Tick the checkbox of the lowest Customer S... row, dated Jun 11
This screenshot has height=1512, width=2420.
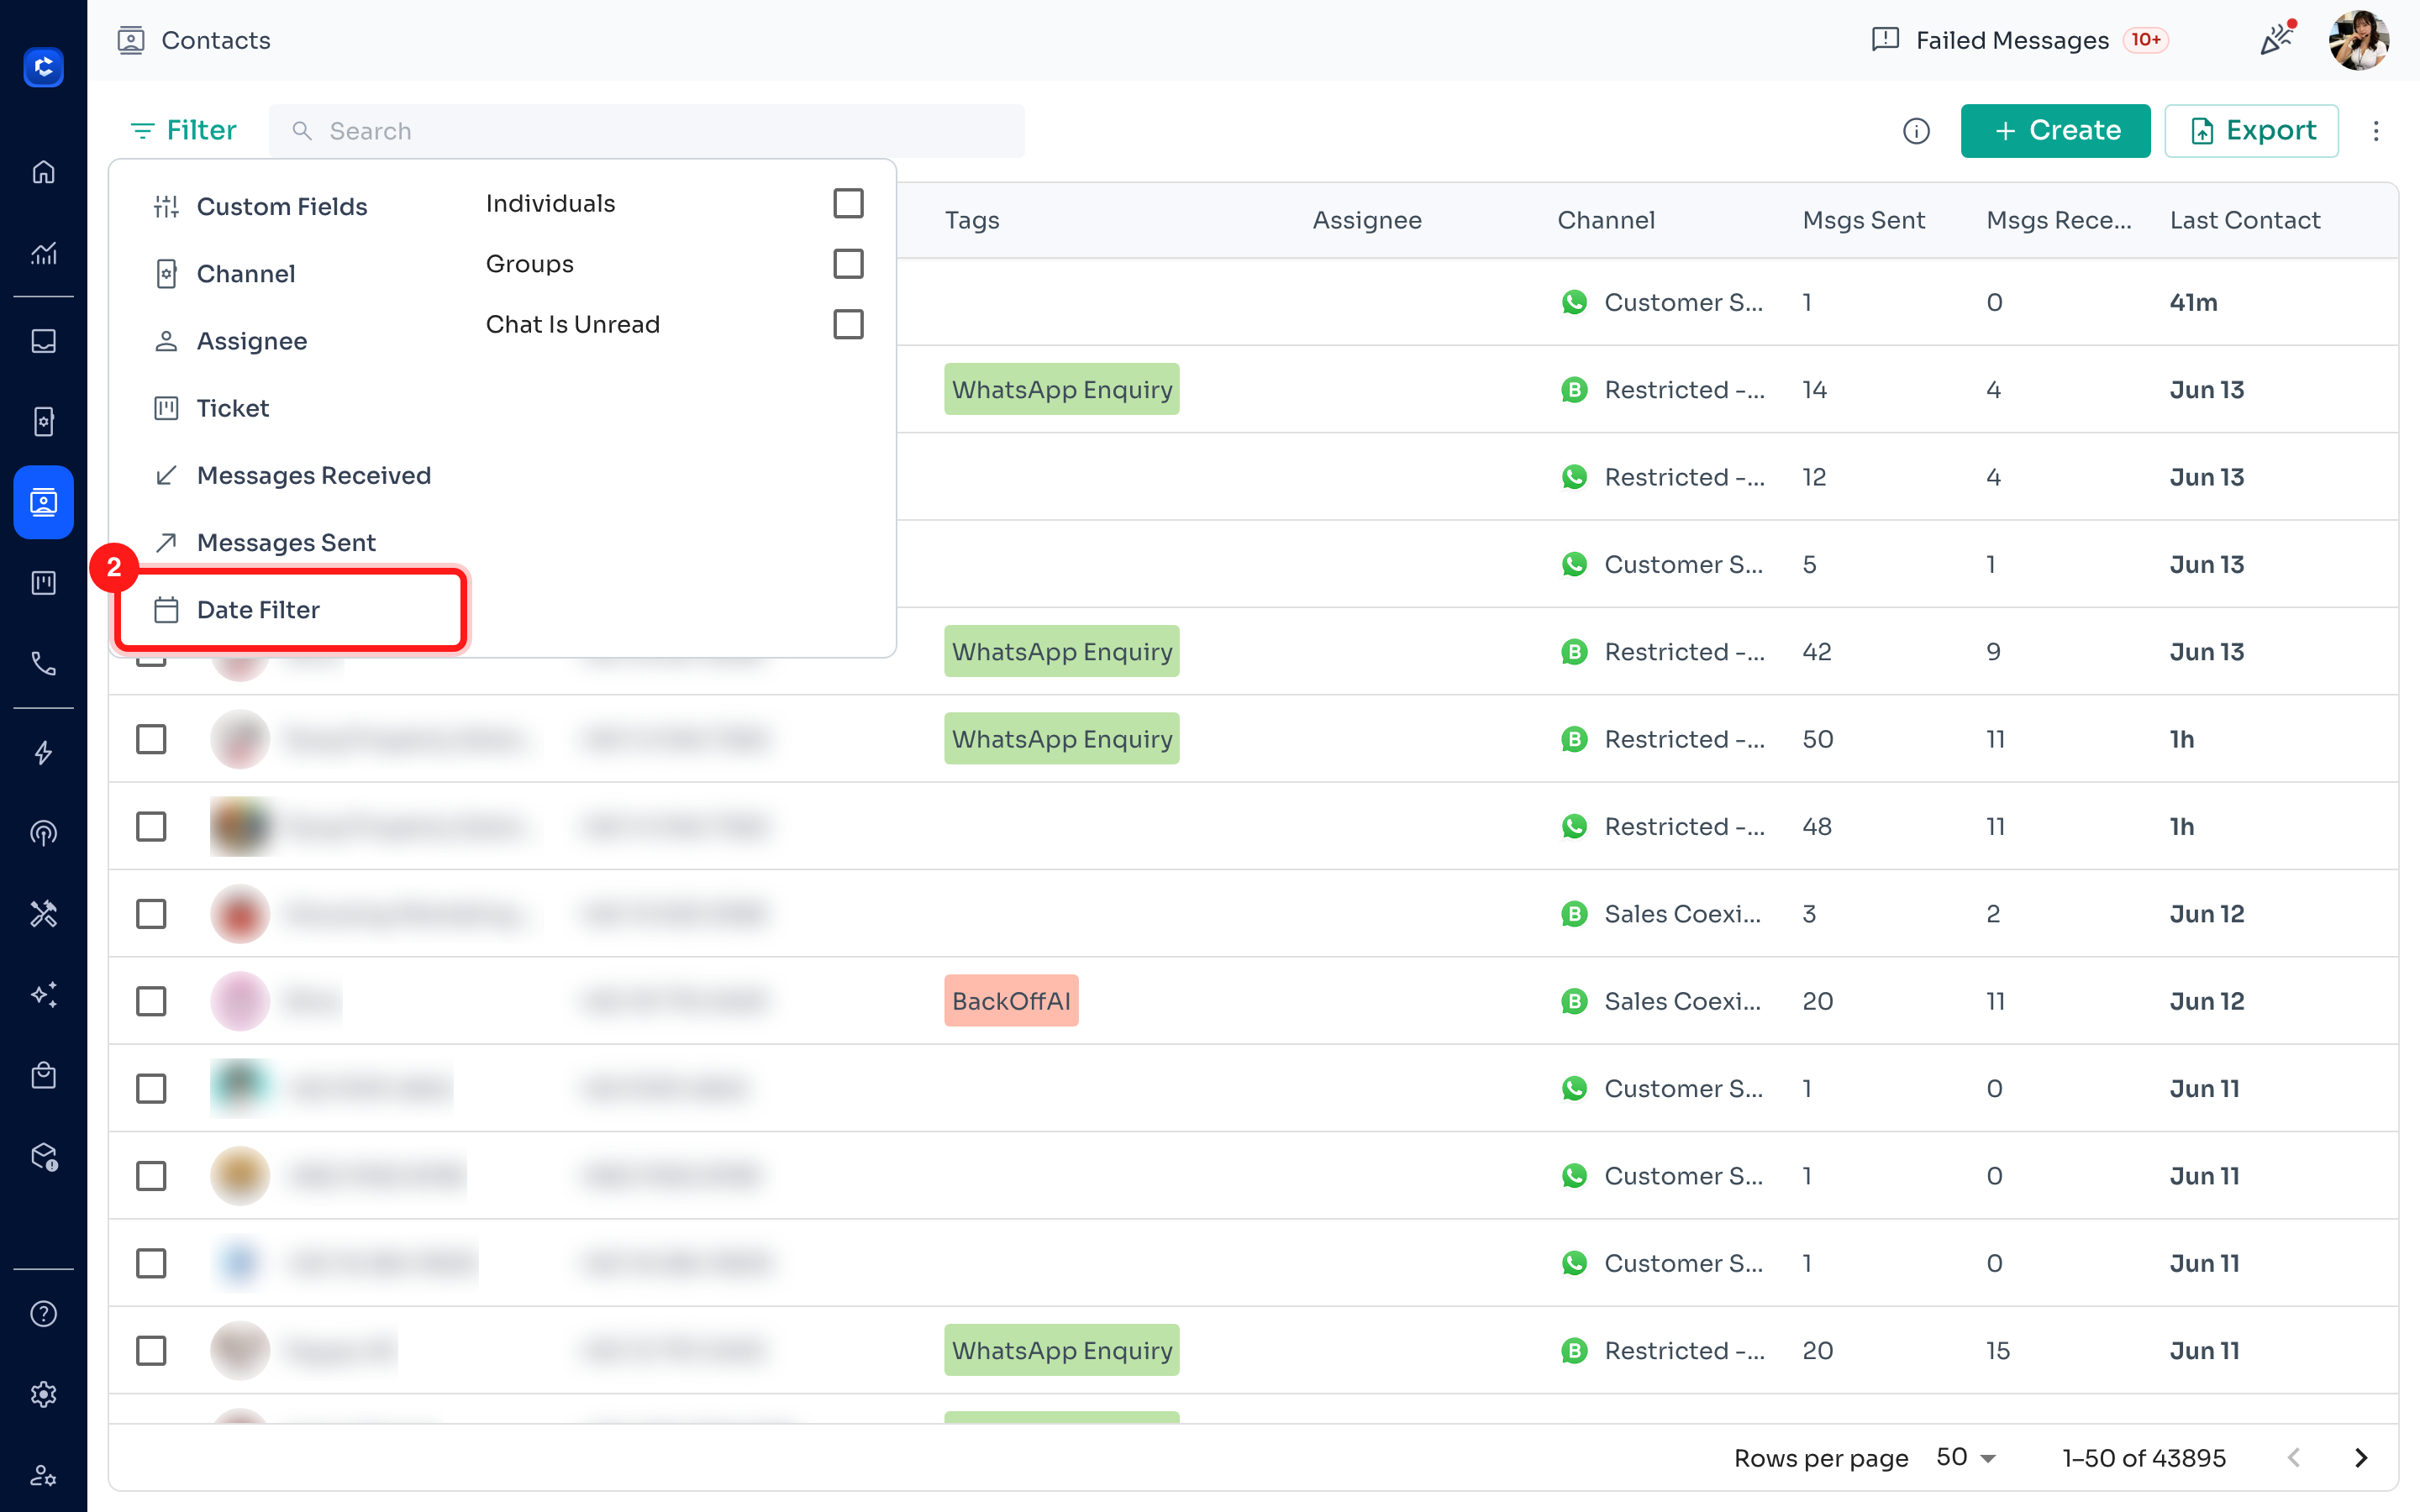(151, 1263)
